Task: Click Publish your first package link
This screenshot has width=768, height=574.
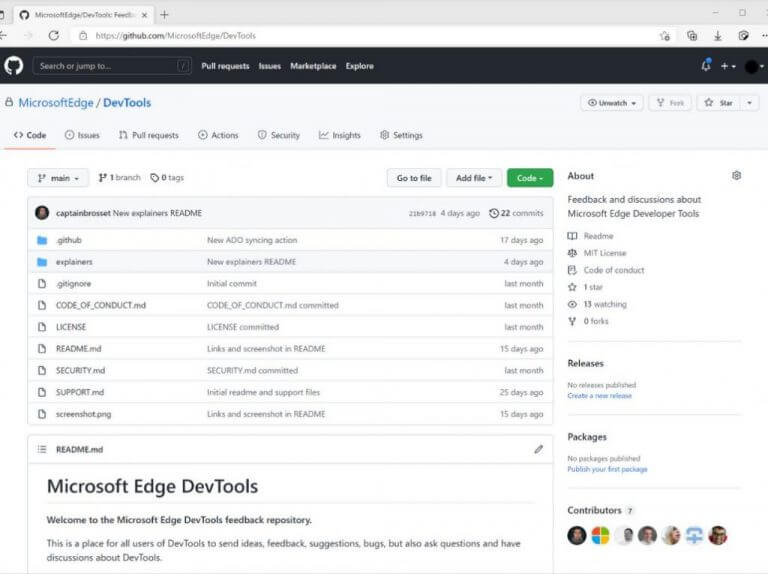Action: [x=607, y=469]
